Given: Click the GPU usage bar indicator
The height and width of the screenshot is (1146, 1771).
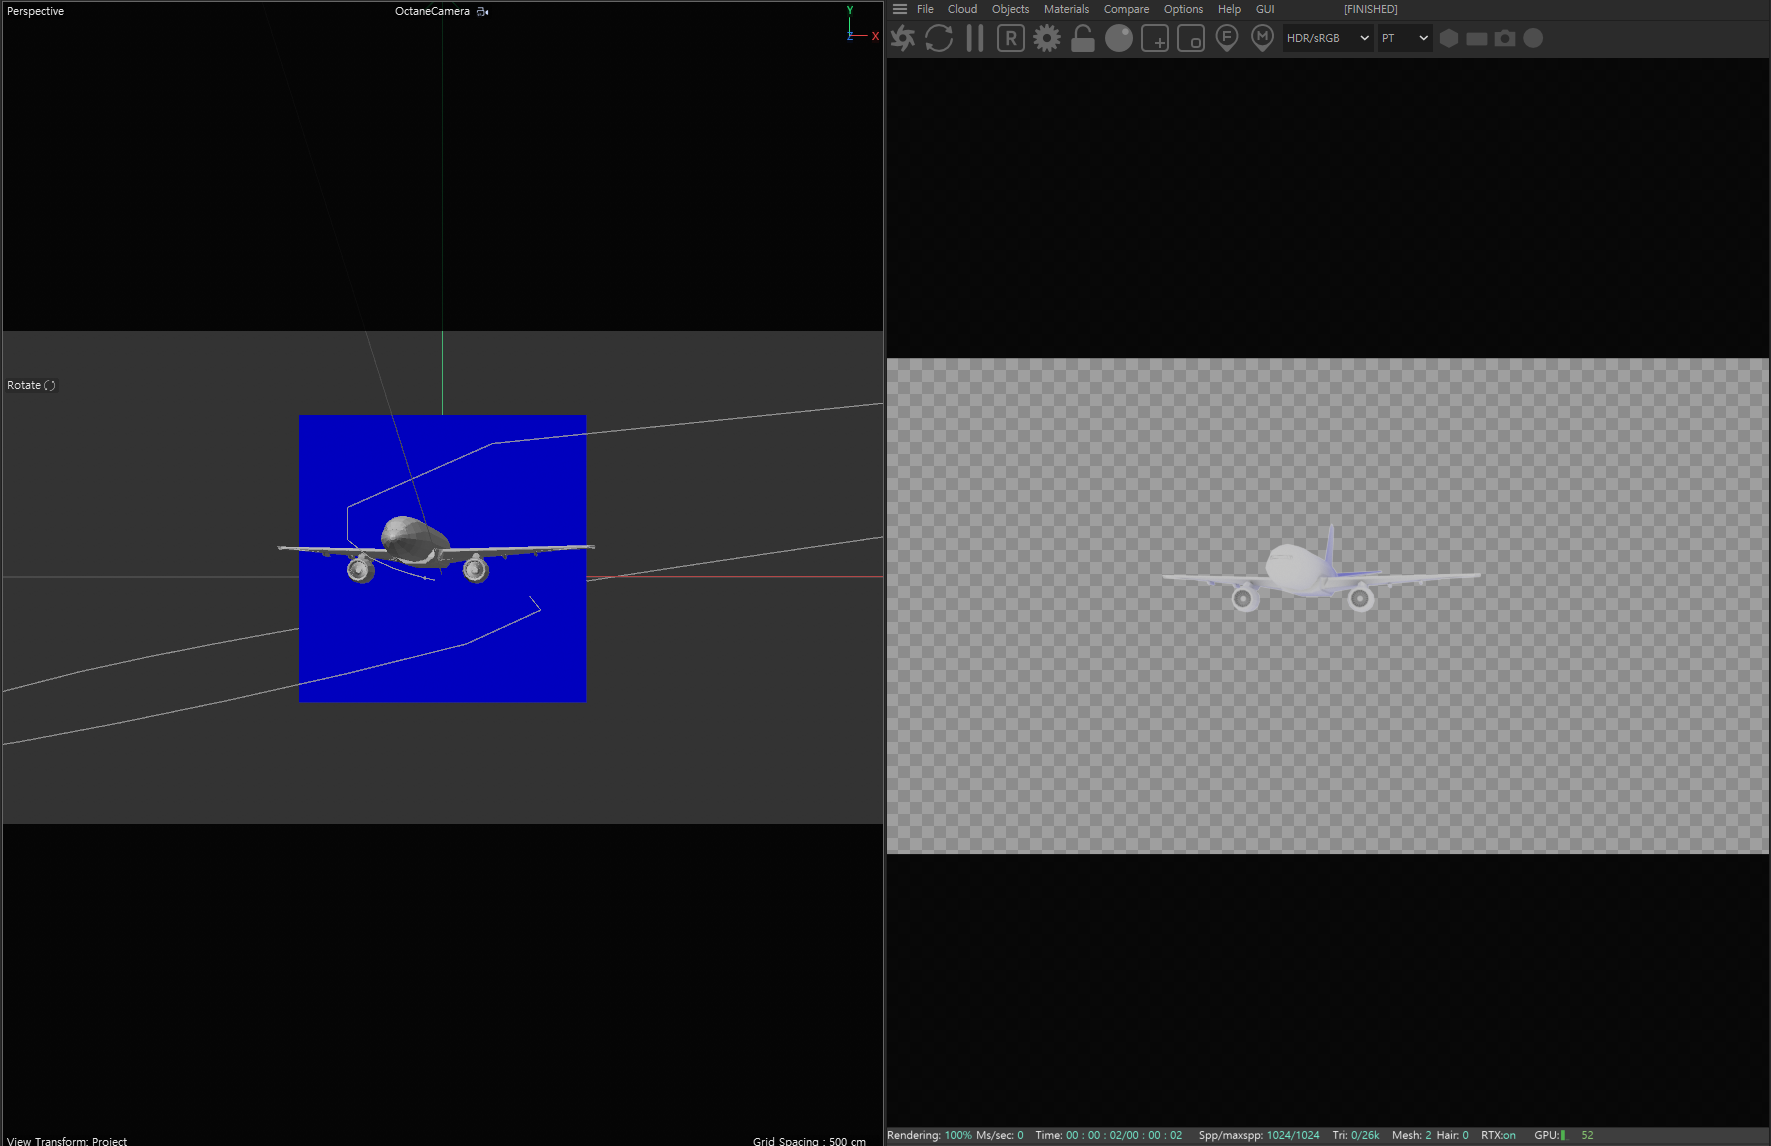Looking at the screenshot, I should [x=1563, y=1135].
